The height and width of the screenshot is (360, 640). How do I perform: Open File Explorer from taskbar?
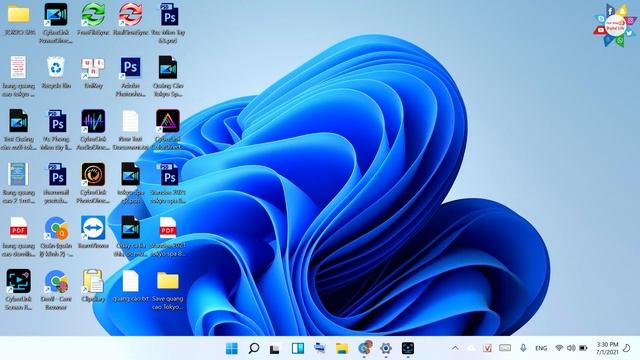(342, 348)
